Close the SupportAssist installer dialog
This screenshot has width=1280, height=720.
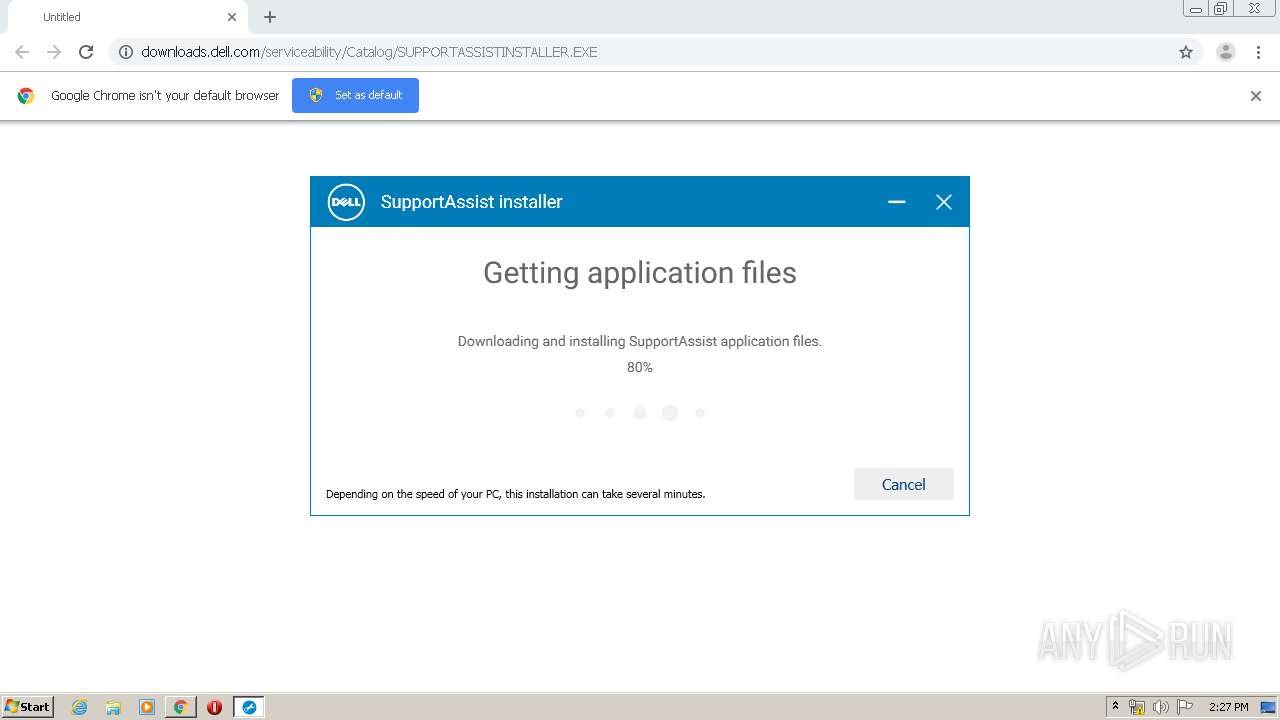pyautogui.click(x=943, y=202)
